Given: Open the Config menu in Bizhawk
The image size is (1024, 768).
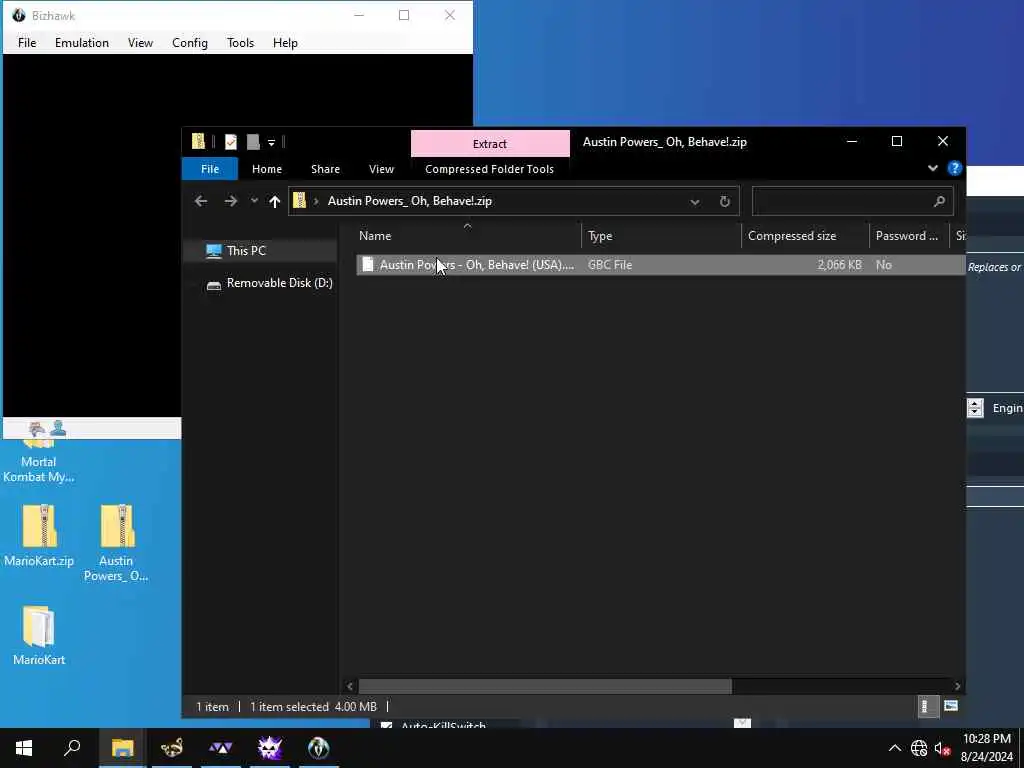Looking at the screenshot, I should 189,42.
